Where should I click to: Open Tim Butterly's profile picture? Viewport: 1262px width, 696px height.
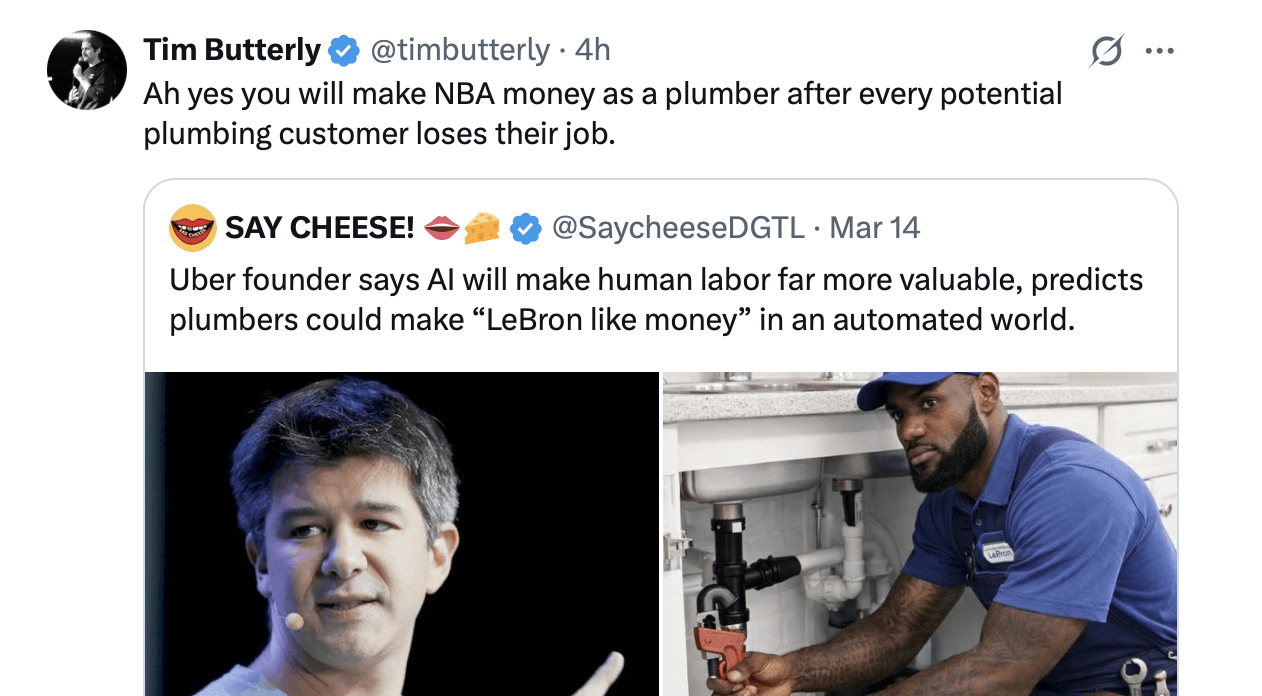tap(87, 69)
